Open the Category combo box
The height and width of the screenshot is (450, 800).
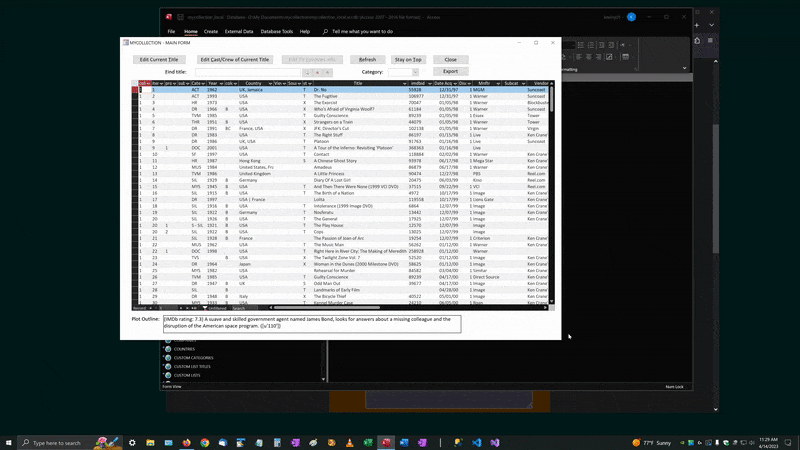(x=415, y=72)
